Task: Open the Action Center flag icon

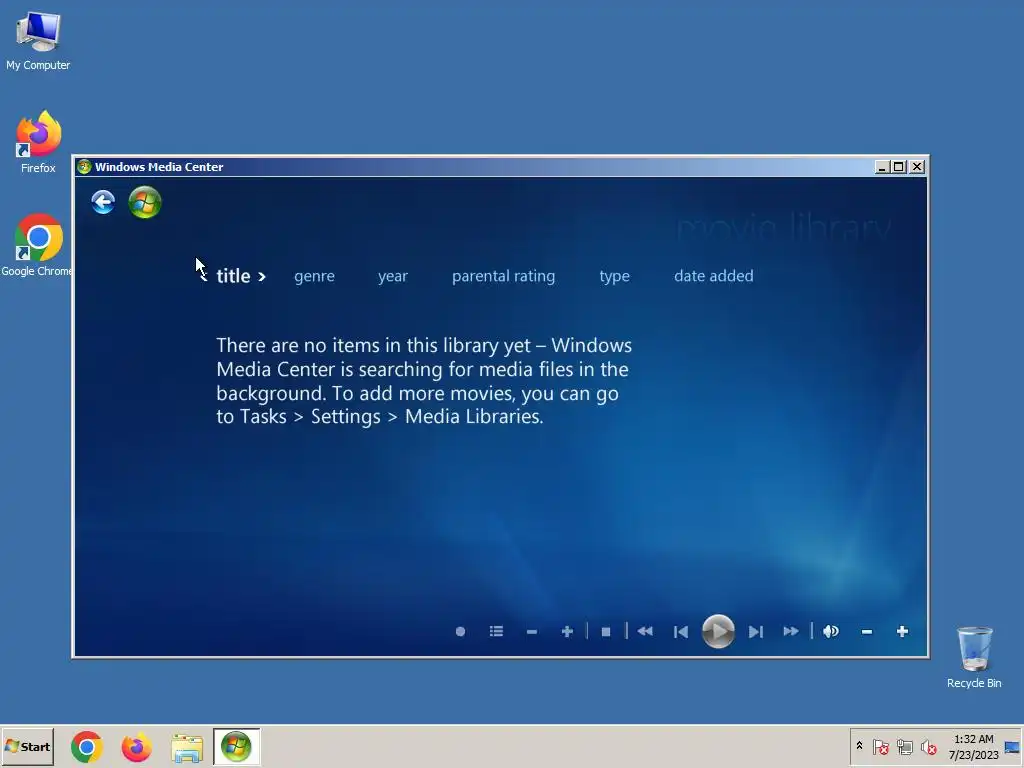Action: click(x=880, y=746)
